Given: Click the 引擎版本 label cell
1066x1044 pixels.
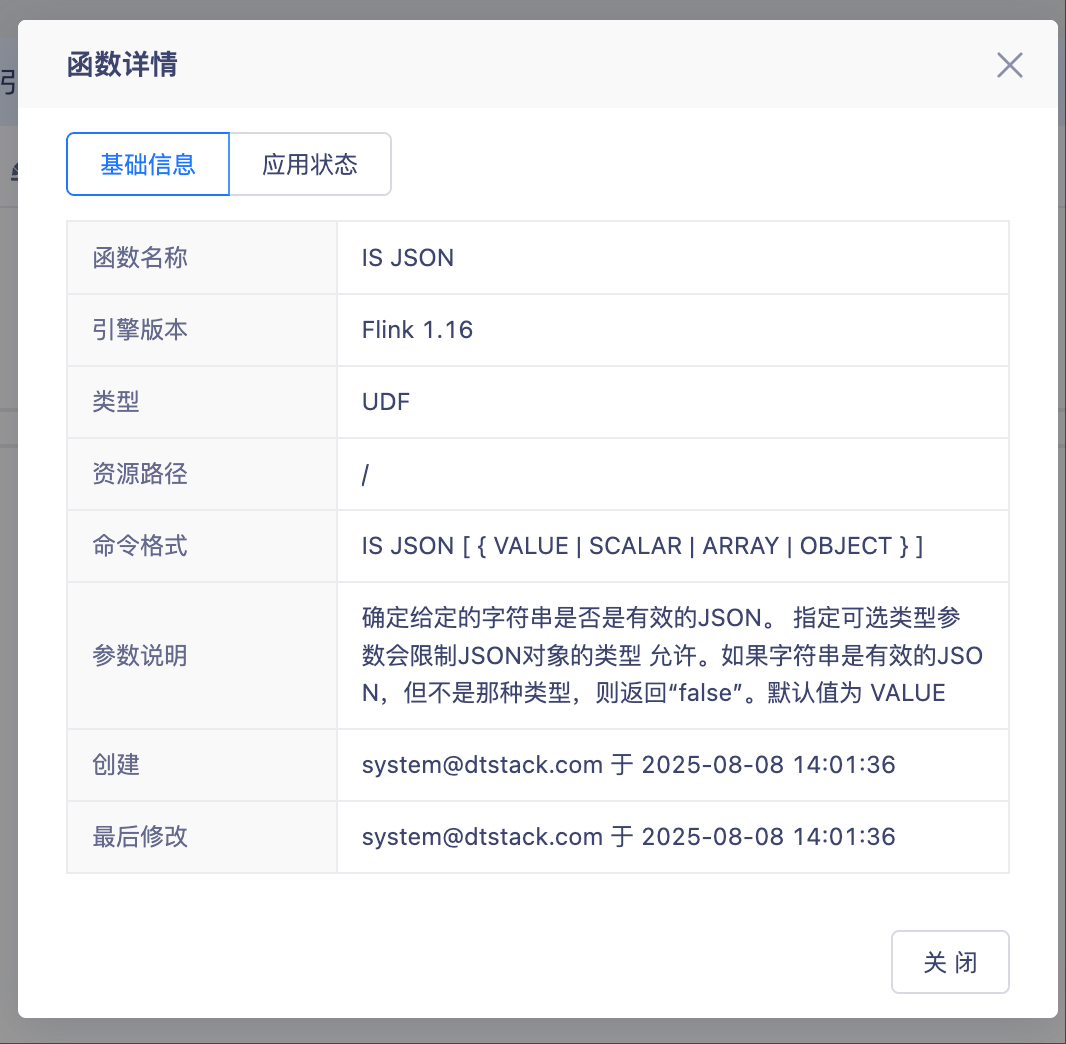Looking at the screenshot, I should [140, 330].
